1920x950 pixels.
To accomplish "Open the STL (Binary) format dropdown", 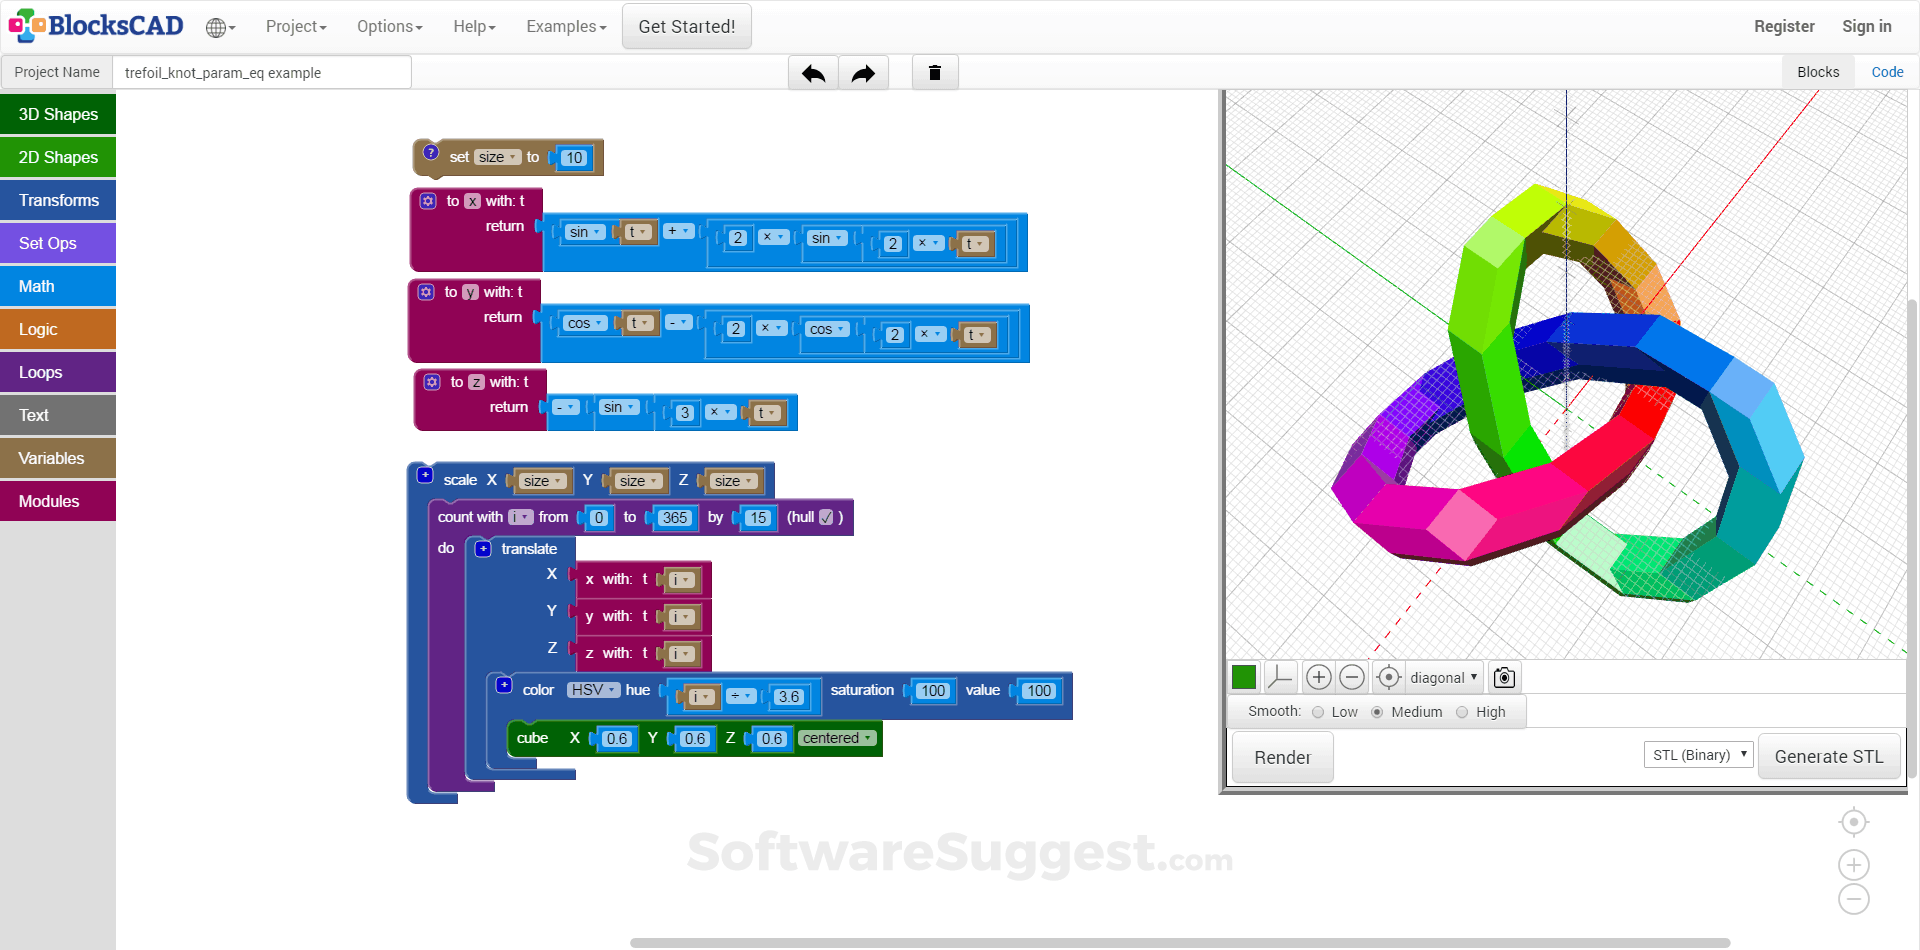I will (1697, 754).
